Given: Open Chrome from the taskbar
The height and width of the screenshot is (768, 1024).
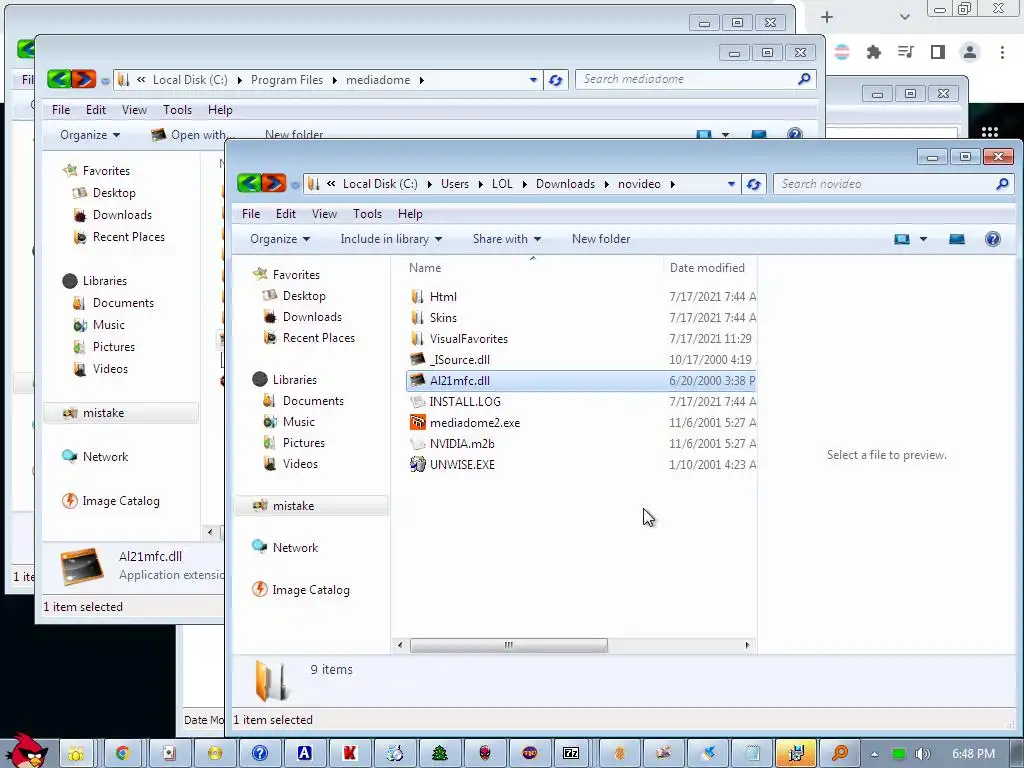Looking at the screenshot, I should click(x=122, y=754).
